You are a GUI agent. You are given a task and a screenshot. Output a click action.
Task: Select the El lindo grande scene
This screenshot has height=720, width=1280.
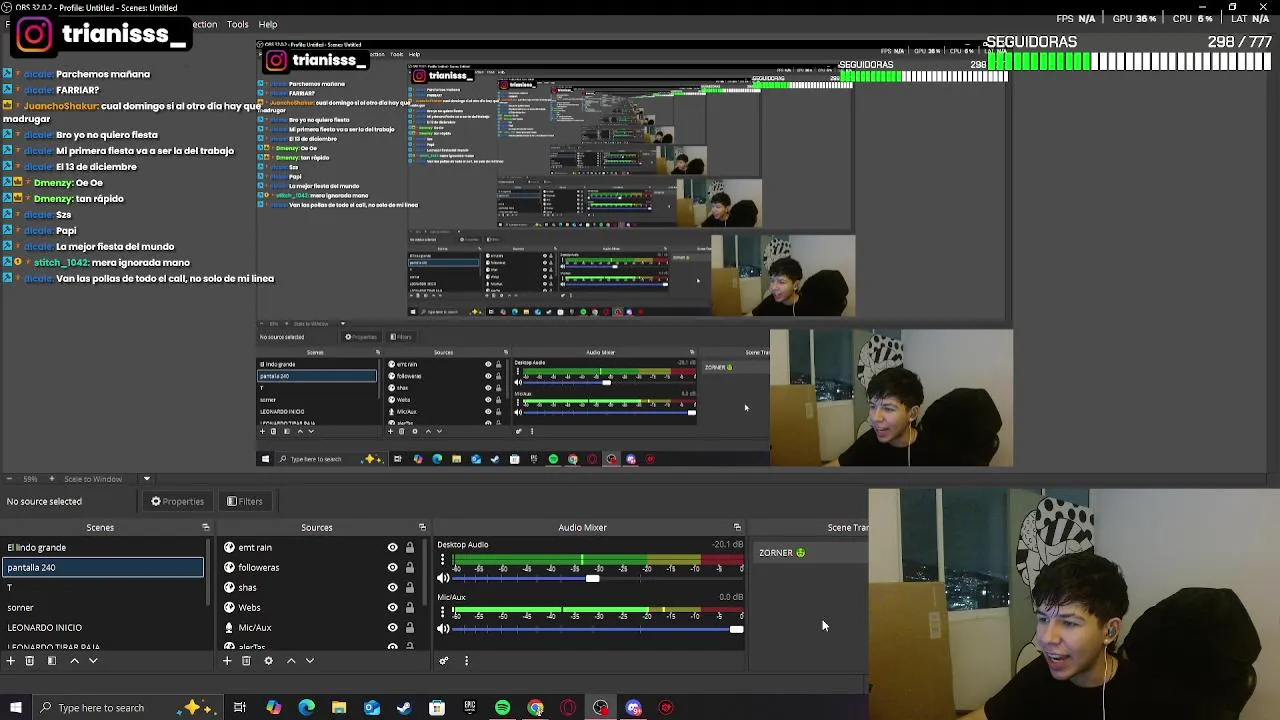102,547
